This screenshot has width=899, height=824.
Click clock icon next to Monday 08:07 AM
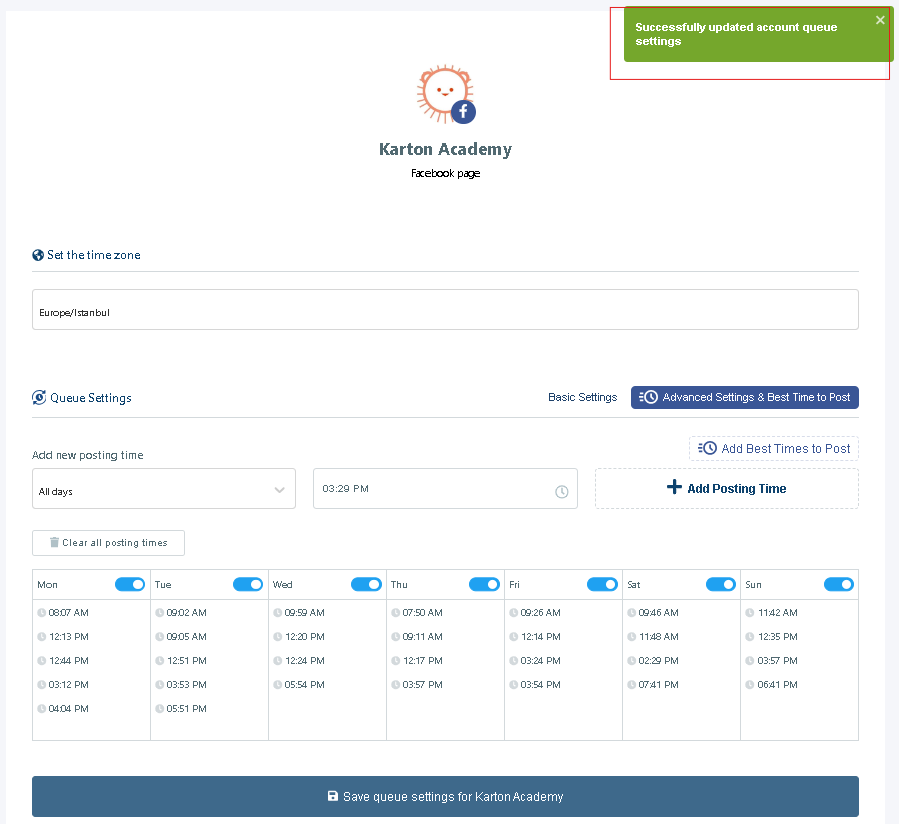[x=42, y=612]
